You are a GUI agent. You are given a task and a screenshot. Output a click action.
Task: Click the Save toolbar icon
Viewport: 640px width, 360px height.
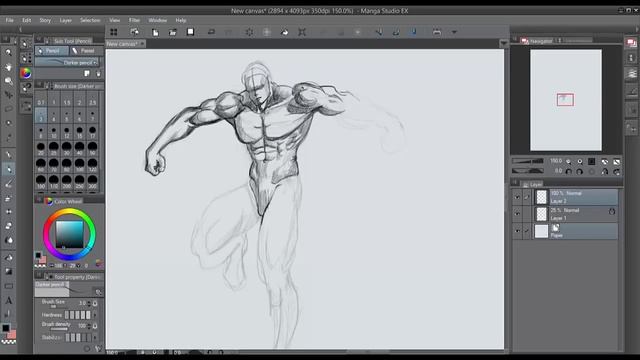click(190, 32)
